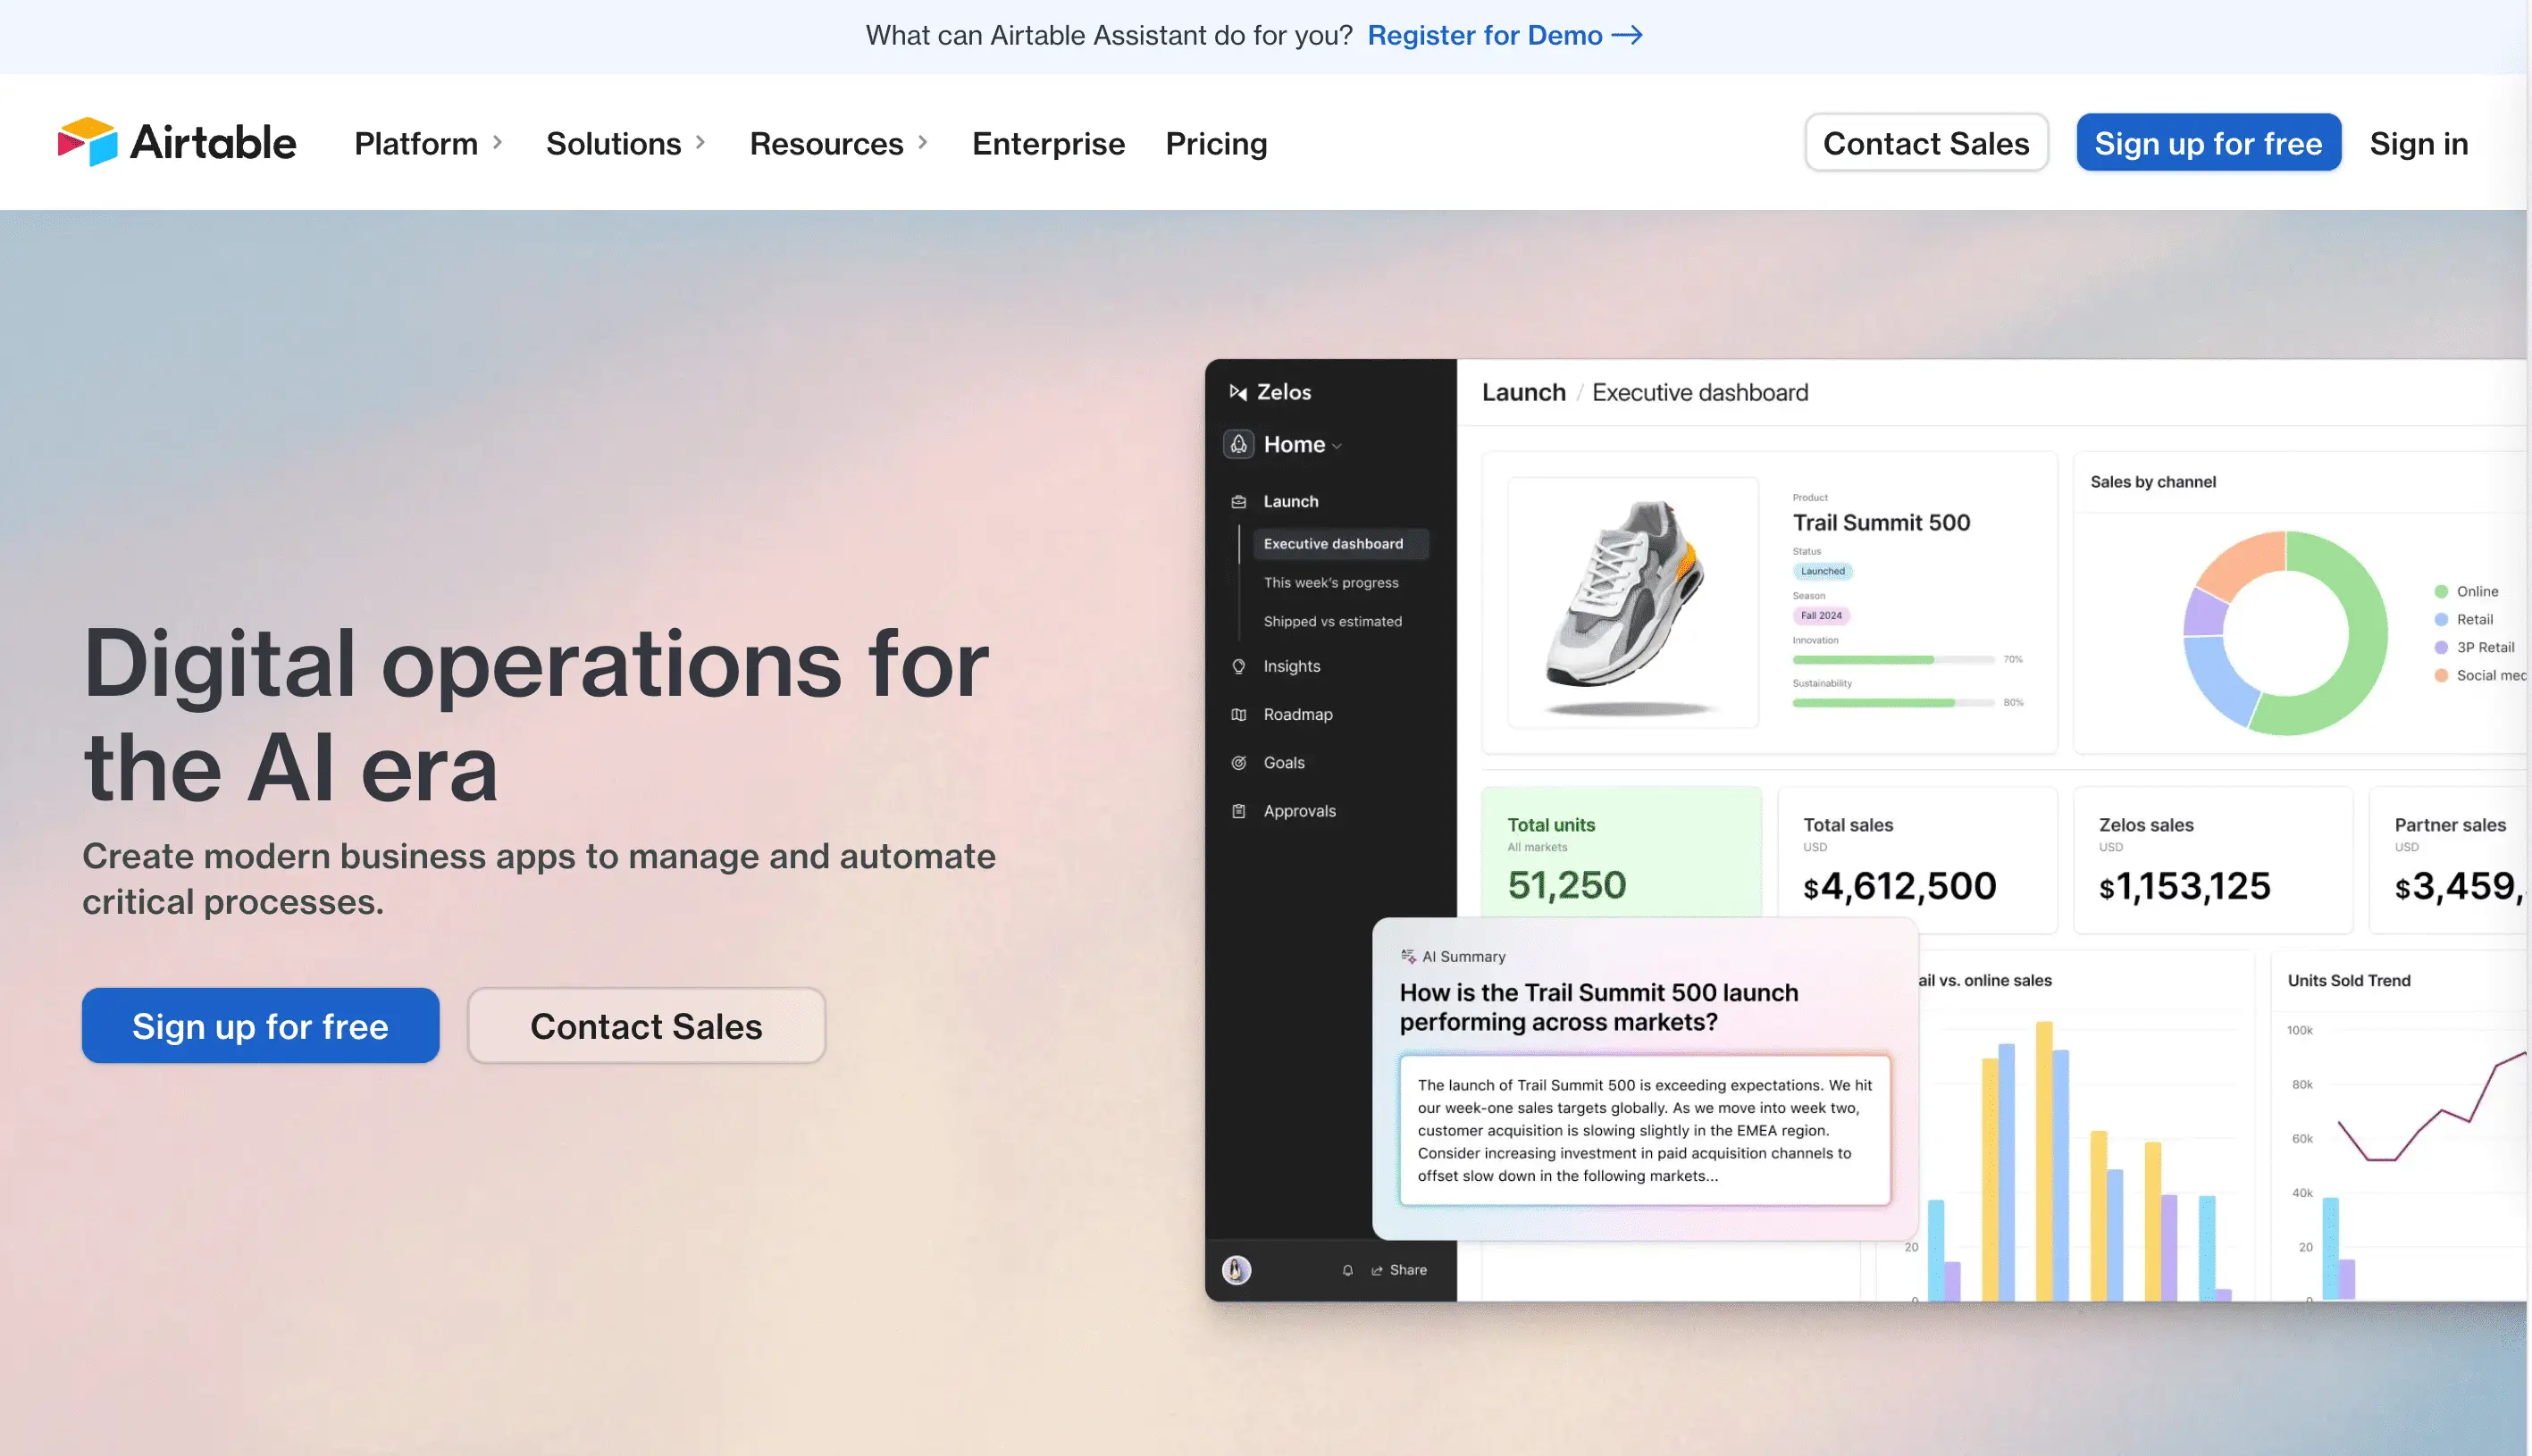Click the Goals target icon
The image size is (2532, 1456).
1239,762
